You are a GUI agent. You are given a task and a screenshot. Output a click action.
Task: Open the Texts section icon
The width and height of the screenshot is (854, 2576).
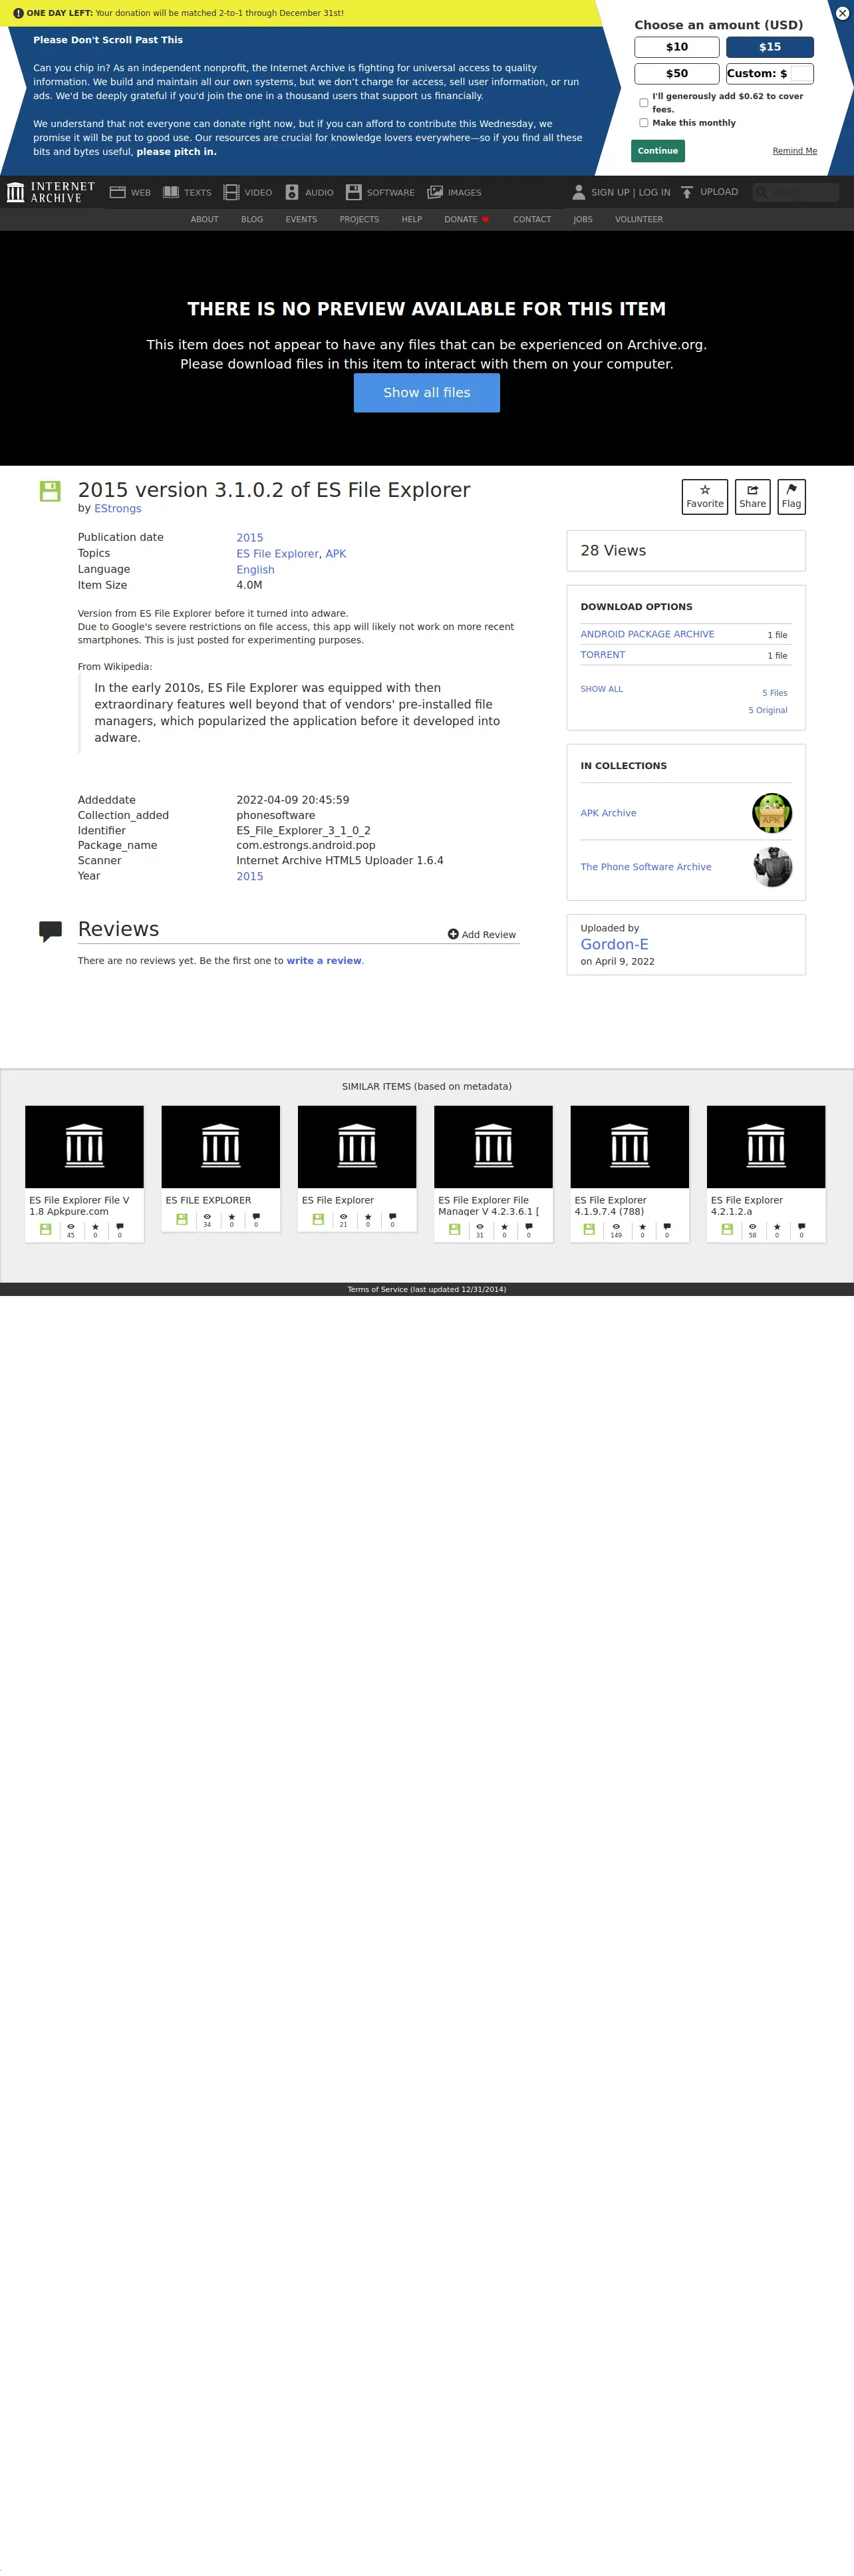[x=171, y=192]
